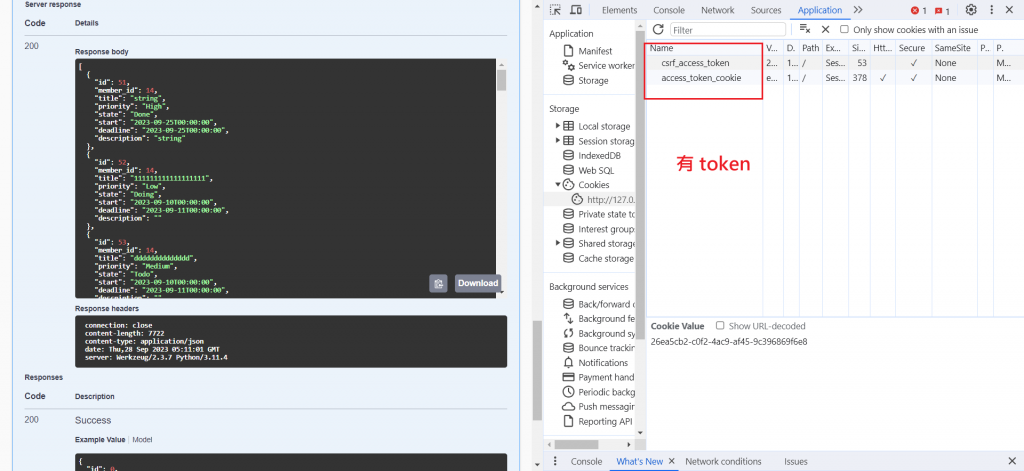Open the Network conditions drawer tab
This screenshot has height=471, width=1024.
click(723, 461)
